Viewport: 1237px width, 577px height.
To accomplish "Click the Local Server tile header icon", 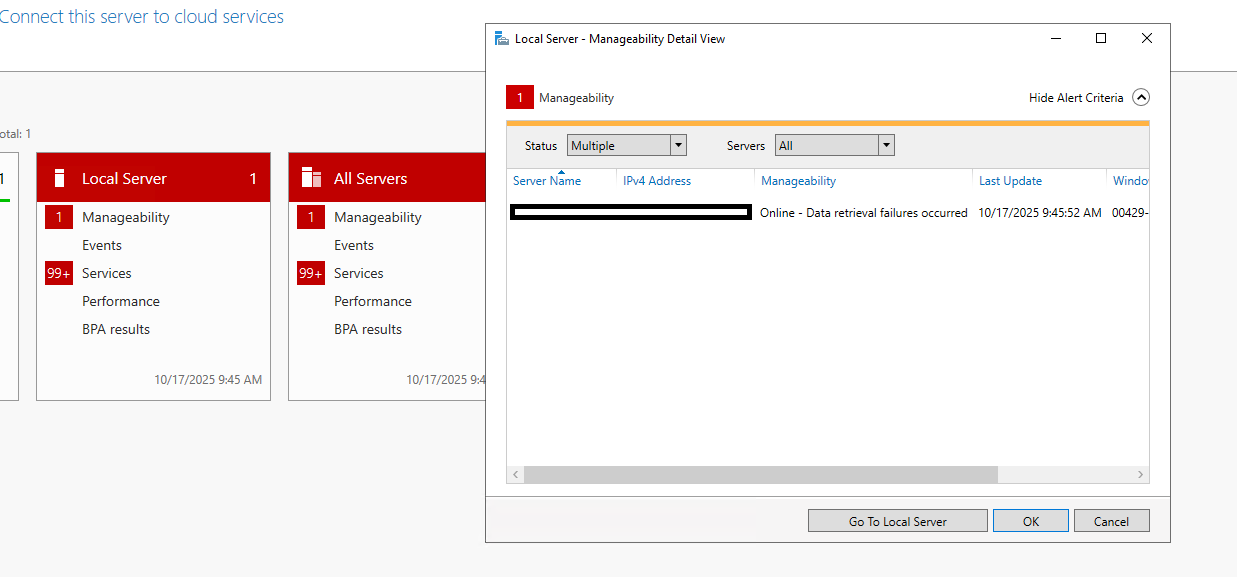I will click(x=59, y=178).
